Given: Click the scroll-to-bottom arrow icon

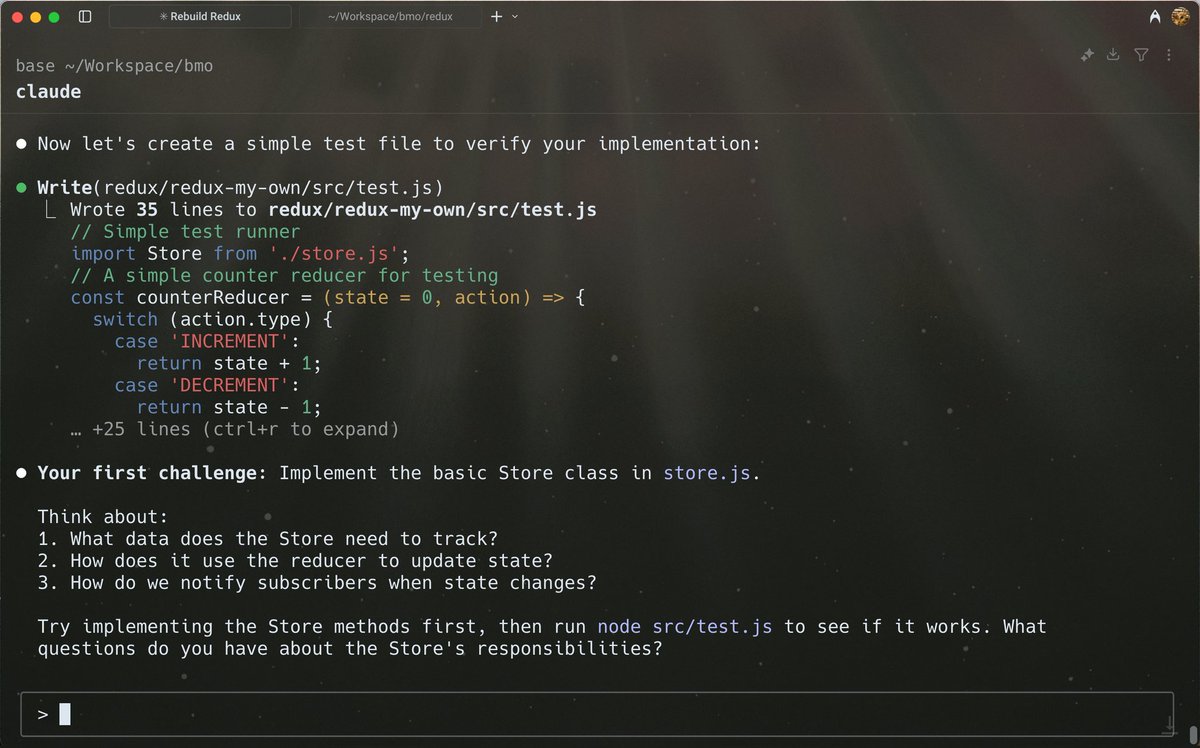Looking at the screenshot, I should click(x=1168, y=725).
